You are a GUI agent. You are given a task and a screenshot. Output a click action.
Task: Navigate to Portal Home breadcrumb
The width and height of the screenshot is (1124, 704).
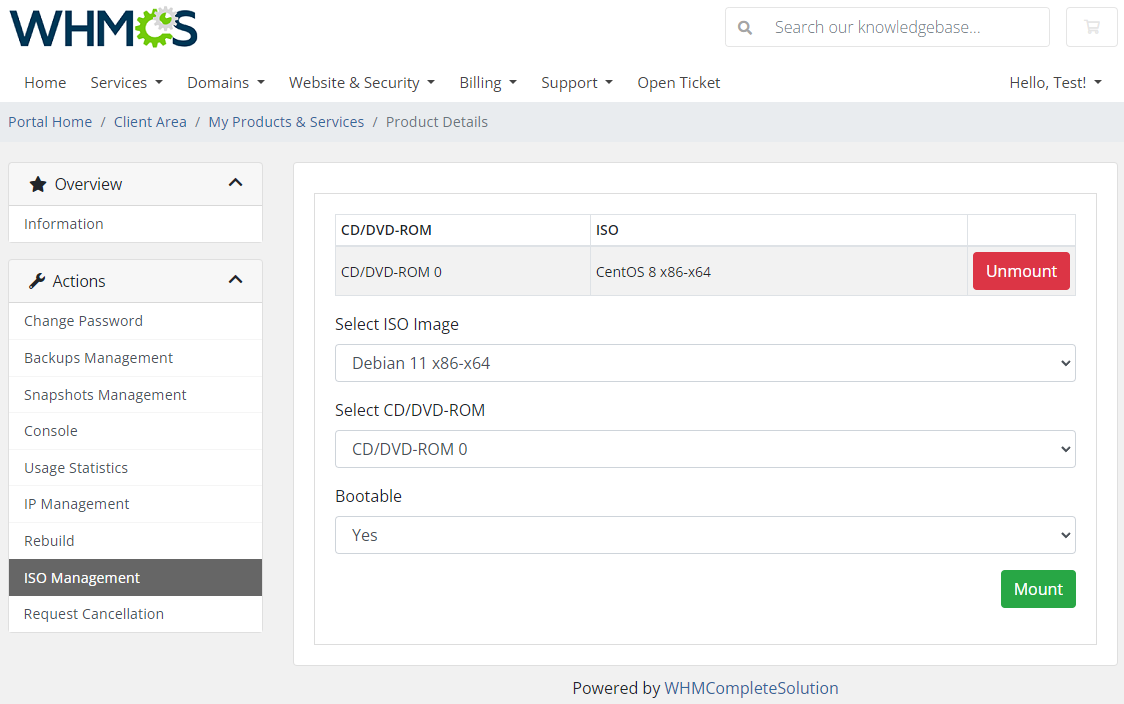pyautogui.click(x=49, y=121)
